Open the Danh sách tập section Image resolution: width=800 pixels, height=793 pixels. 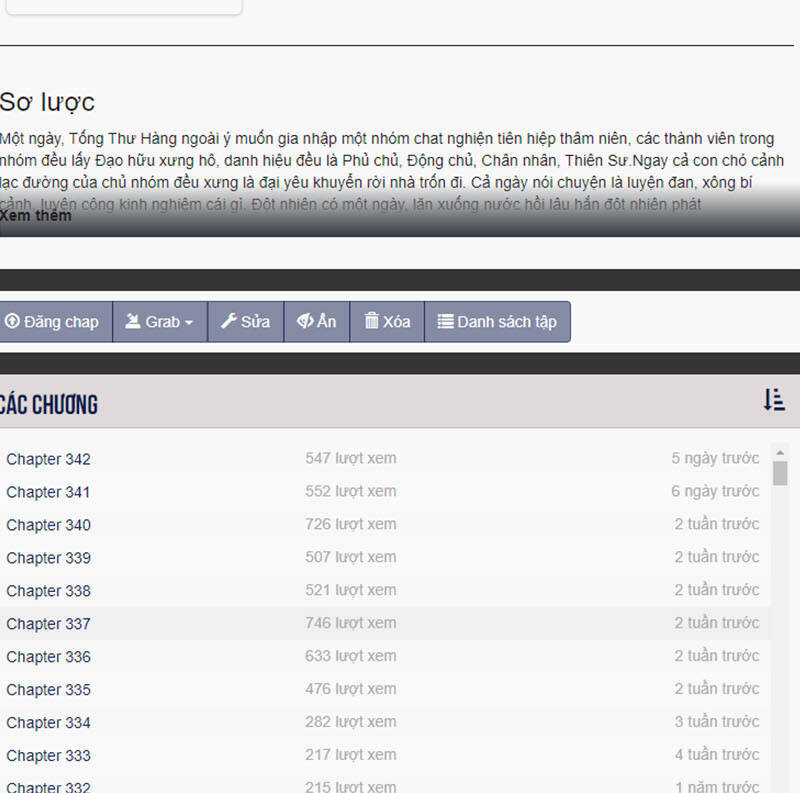[x=497, y=321]
